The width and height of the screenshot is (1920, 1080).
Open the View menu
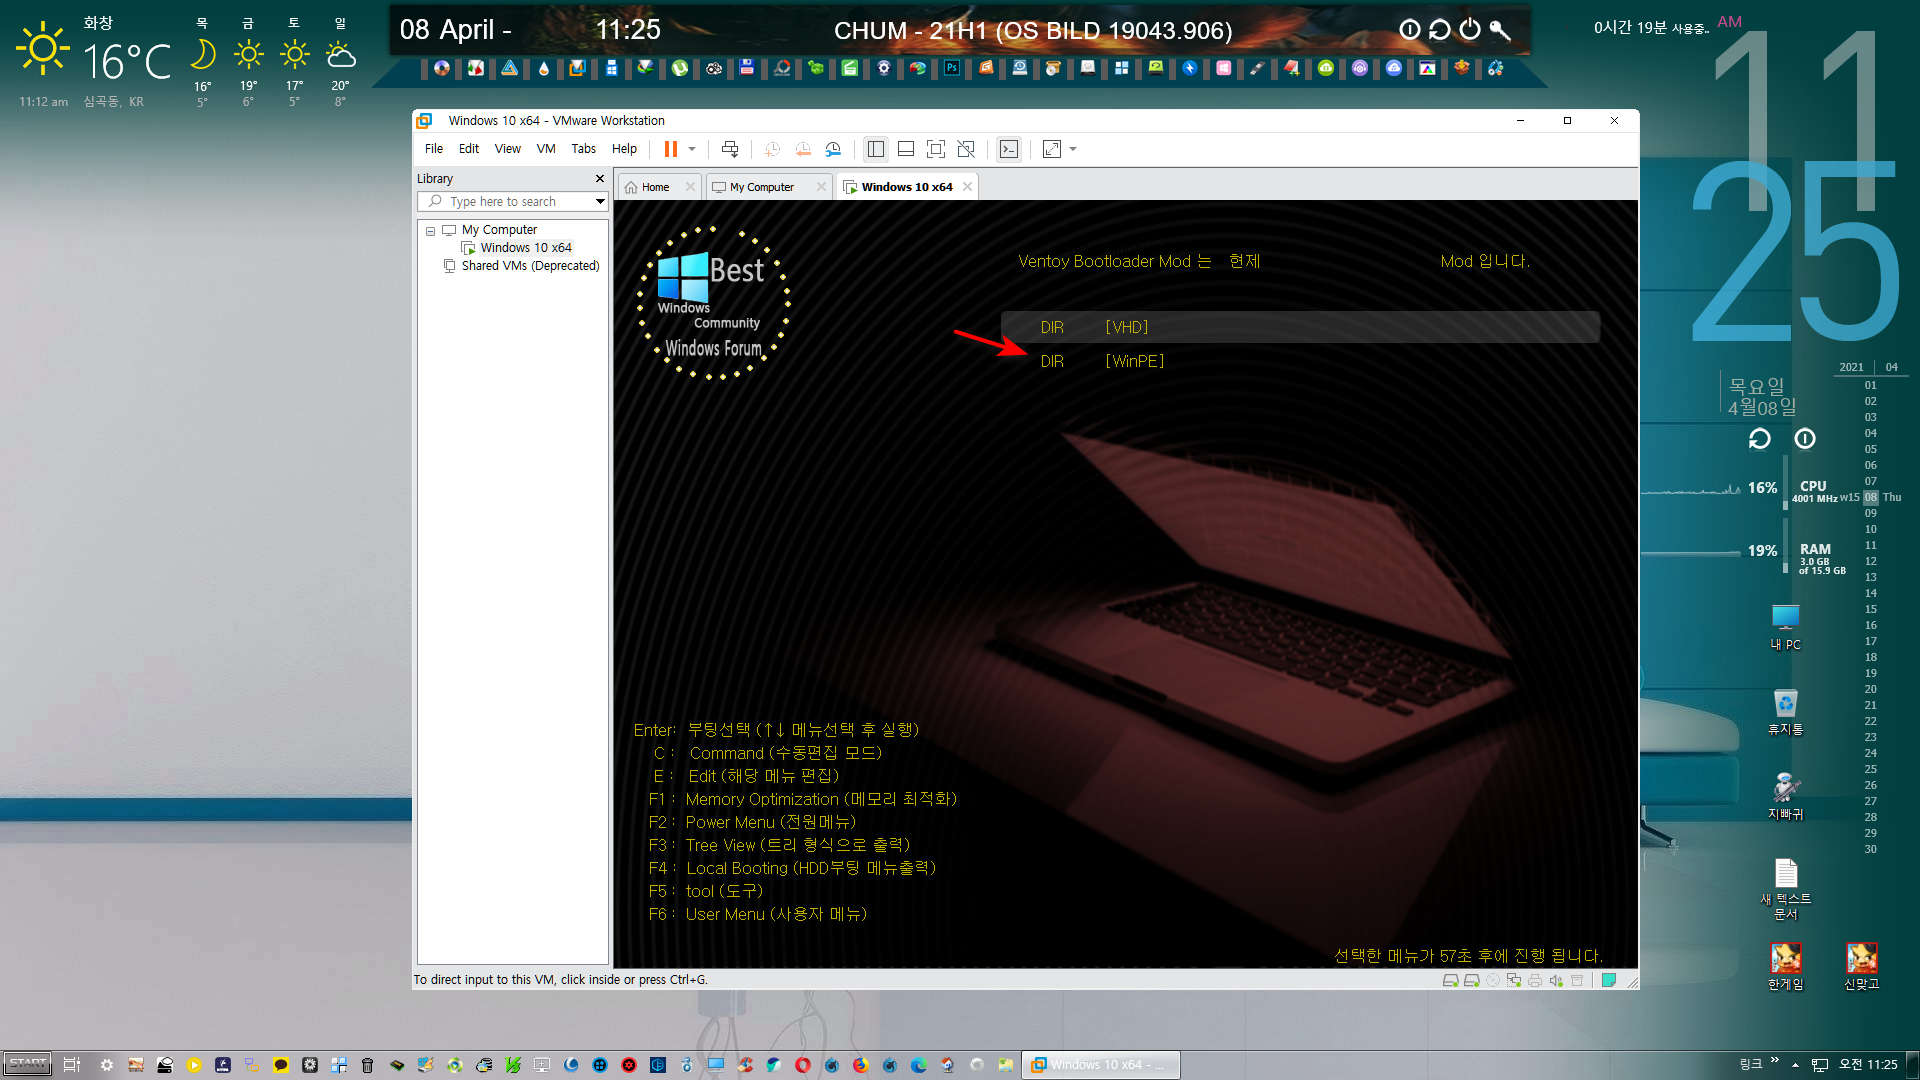pyautogui.click(x=508, y=149)
